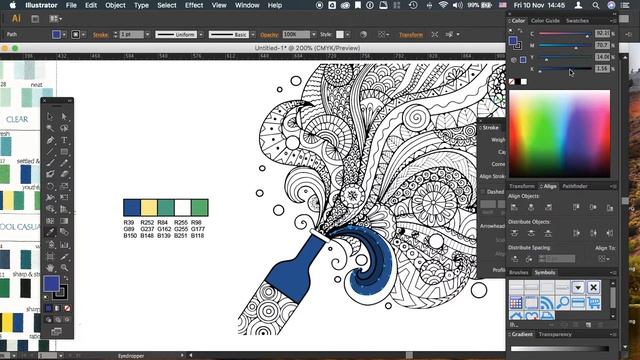Open the graphic Style dropdown

[347, 35]
